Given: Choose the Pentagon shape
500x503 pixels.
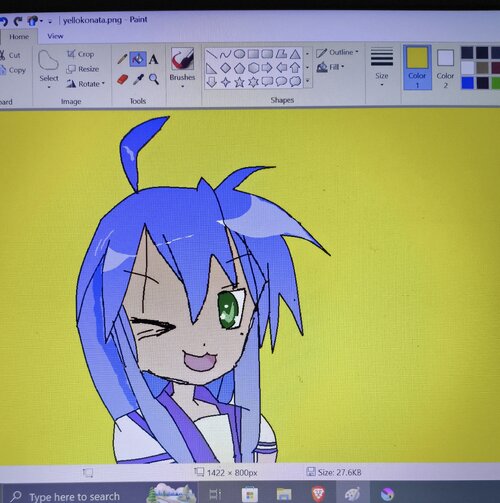Looking at the screenshot, I should 240,68.
